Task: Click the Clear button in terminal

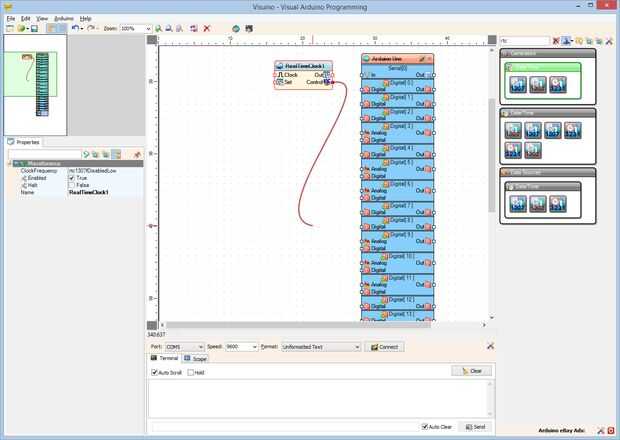Action: tap(472, 371)
